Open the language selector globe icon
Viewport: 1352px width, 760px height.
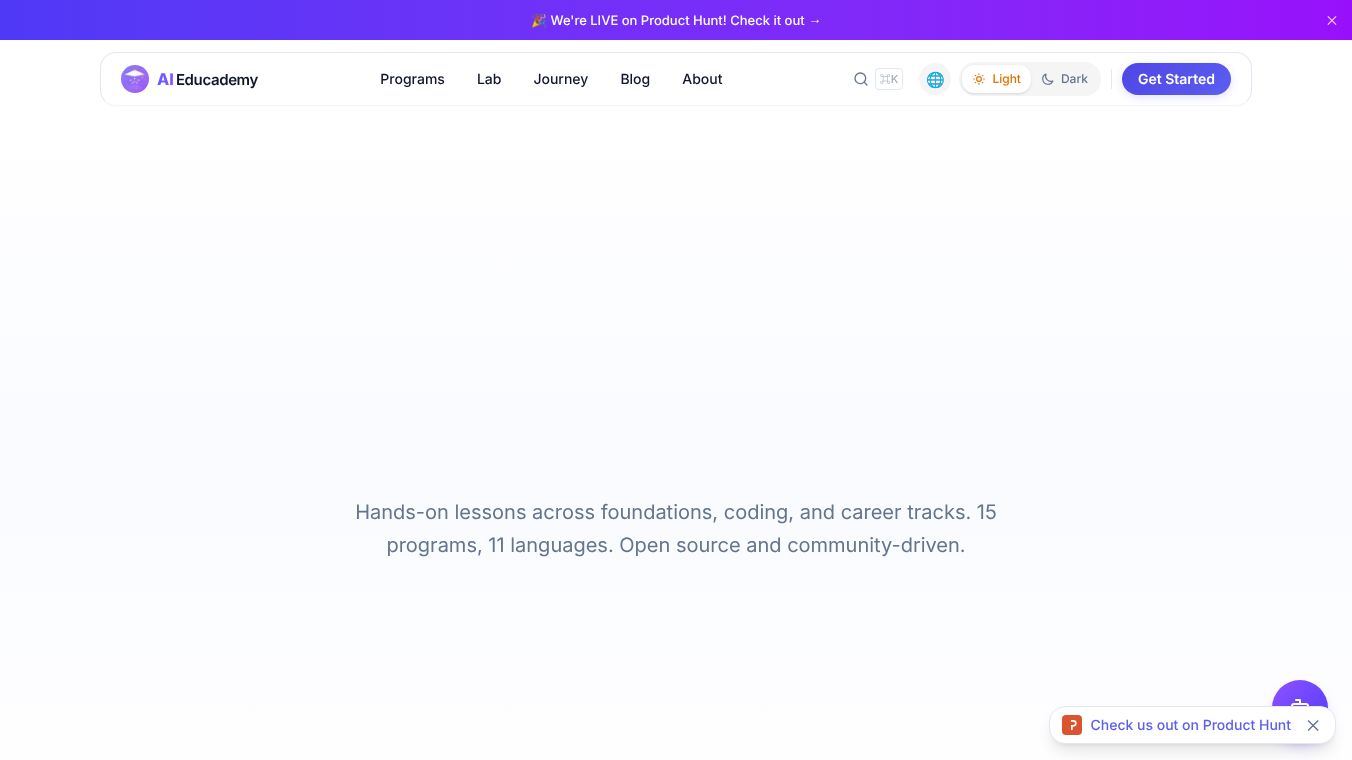(x=935, y=79)
